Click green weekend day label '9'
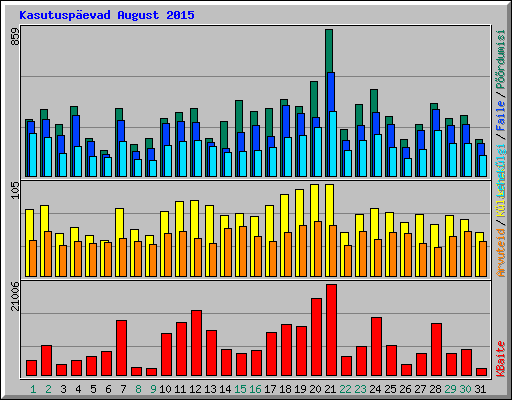Viewport: 512px width, 400px height. click(153, 389)
